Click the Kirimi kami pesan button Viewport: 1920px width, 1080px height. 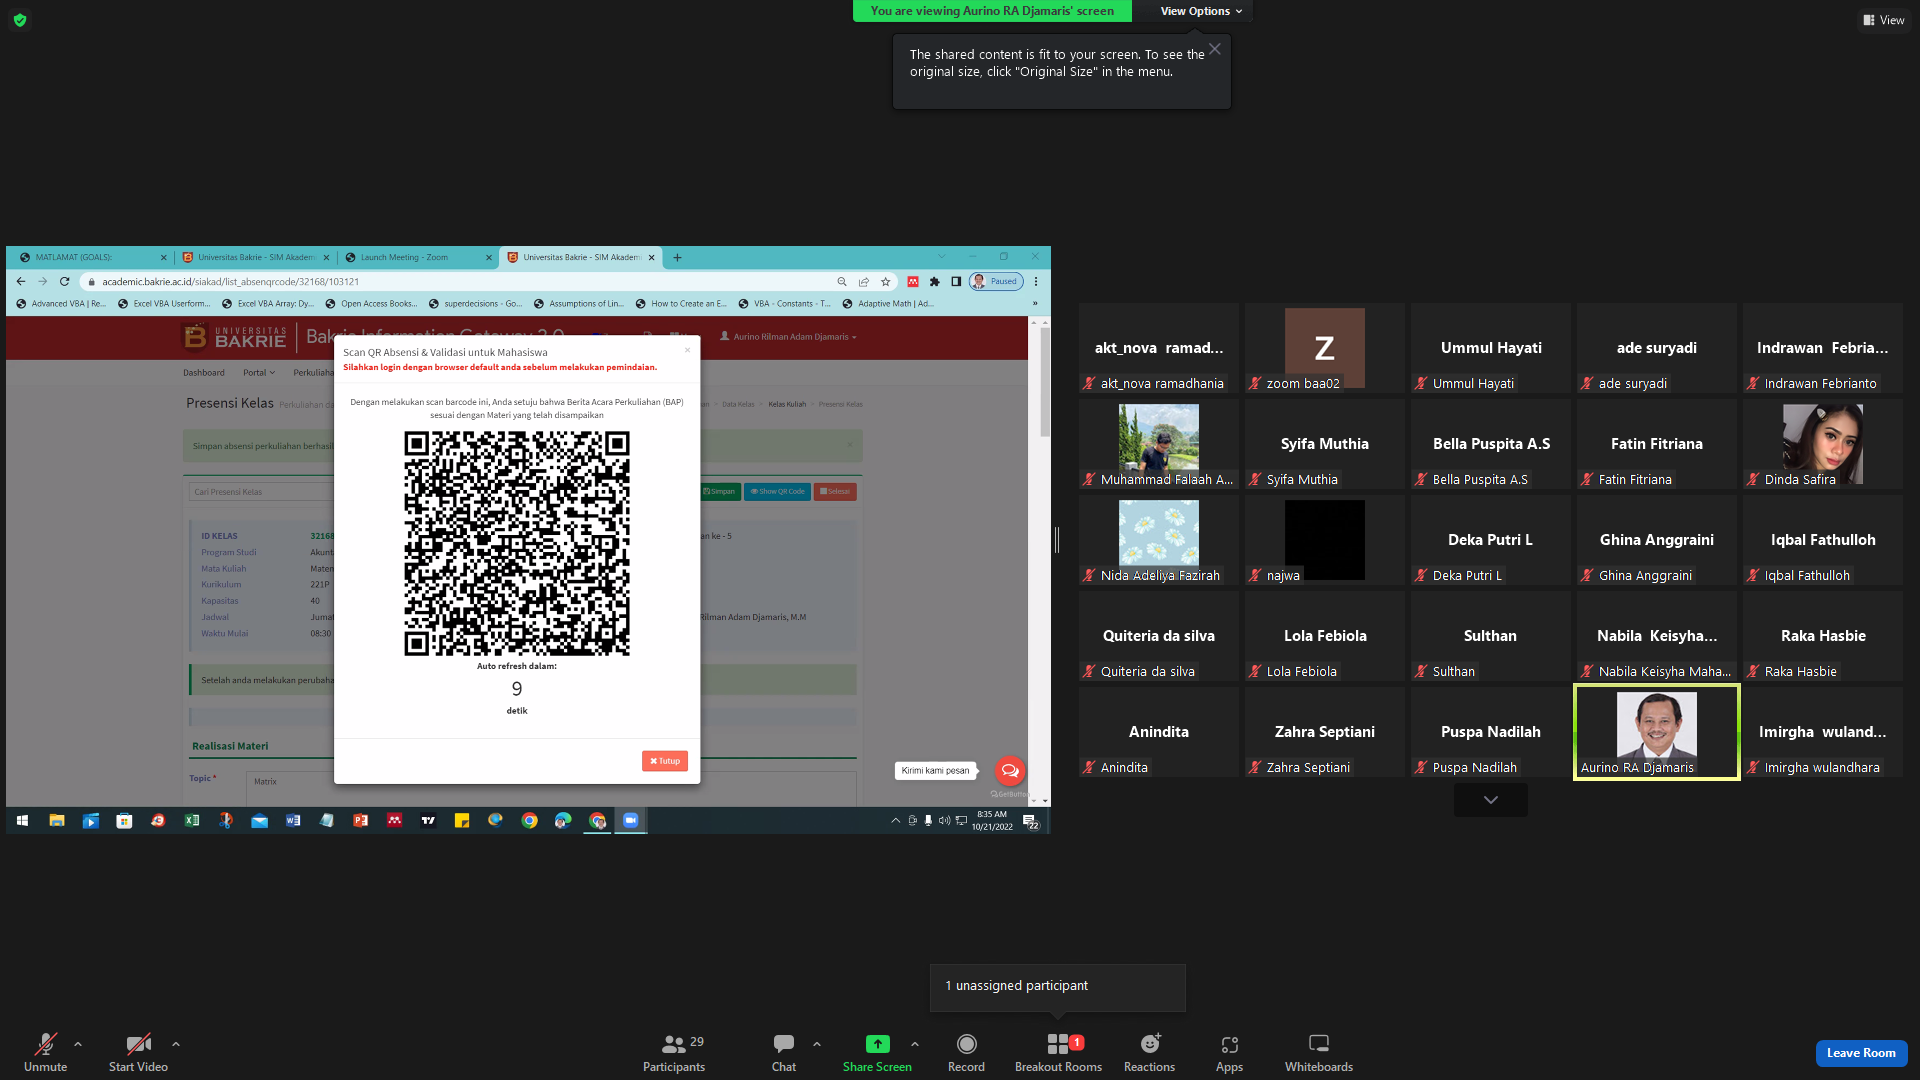coord(935,771)
